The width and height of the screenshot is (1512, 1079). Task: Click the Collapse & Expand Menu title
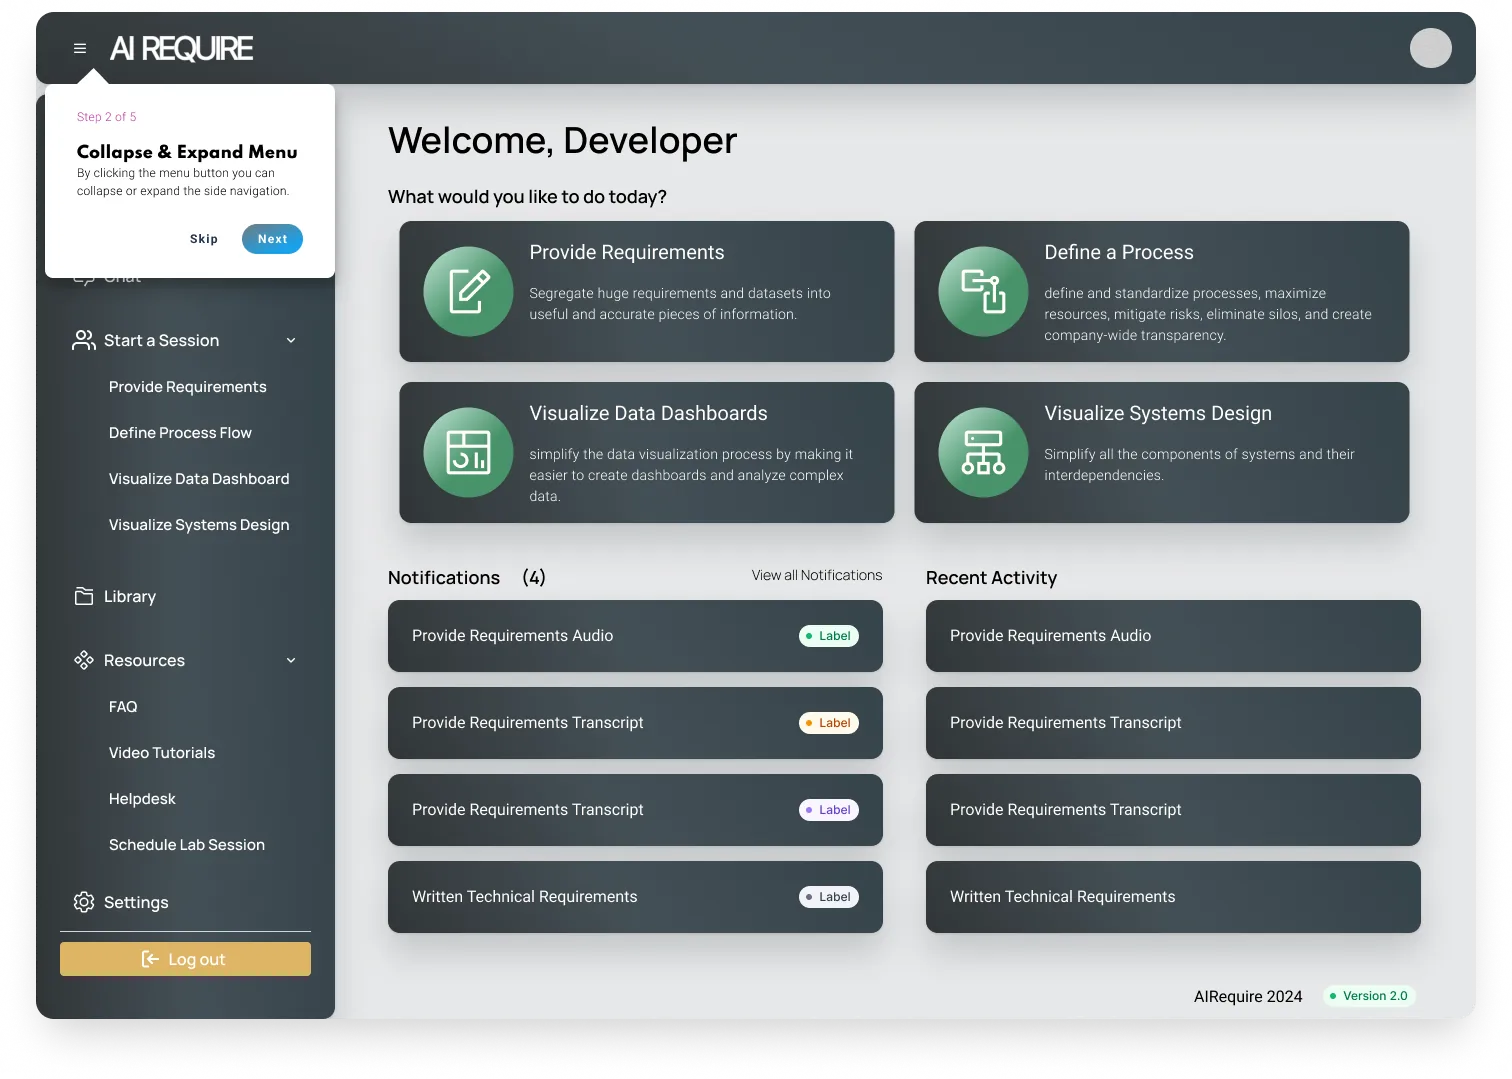pyautogui.click(x=187, y=152)
